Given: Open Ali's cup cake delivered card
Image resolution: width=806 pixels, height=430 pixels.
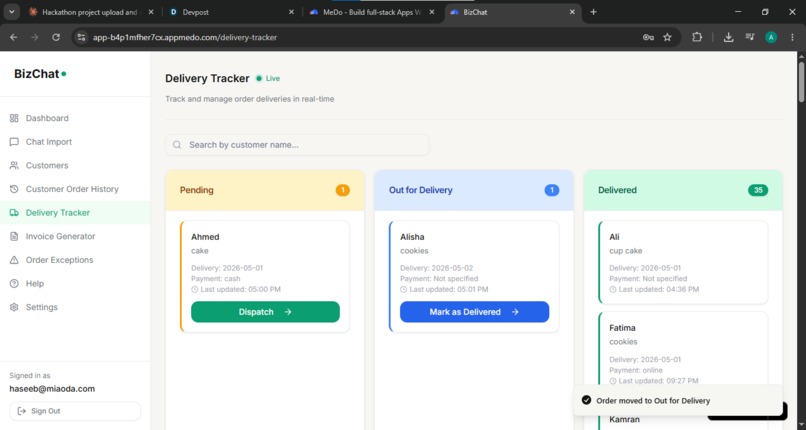Looking at the screenshot, I should (683, 263).
